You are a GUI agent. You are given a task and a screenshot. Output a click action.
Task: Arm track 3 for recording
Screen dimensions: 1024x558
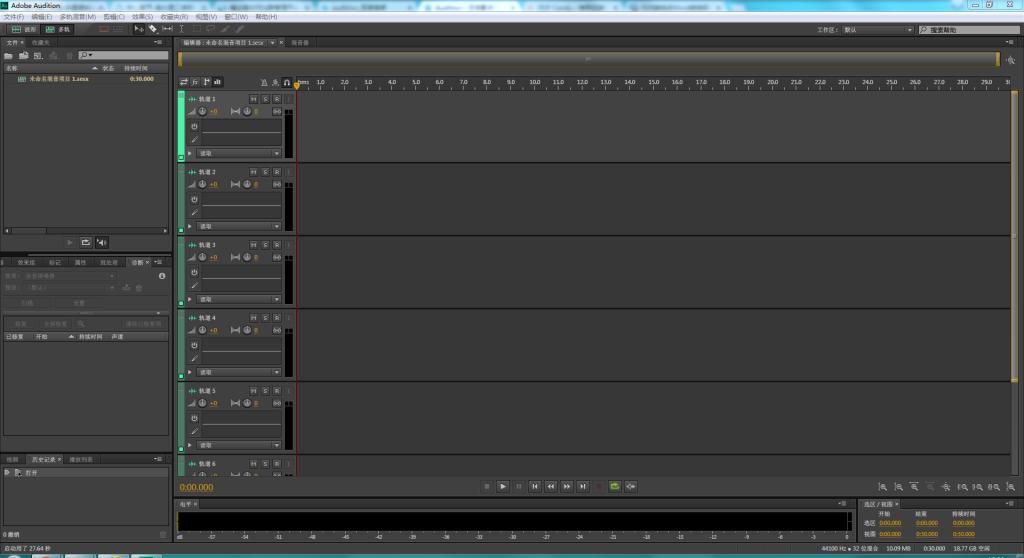tap(277, 245)
